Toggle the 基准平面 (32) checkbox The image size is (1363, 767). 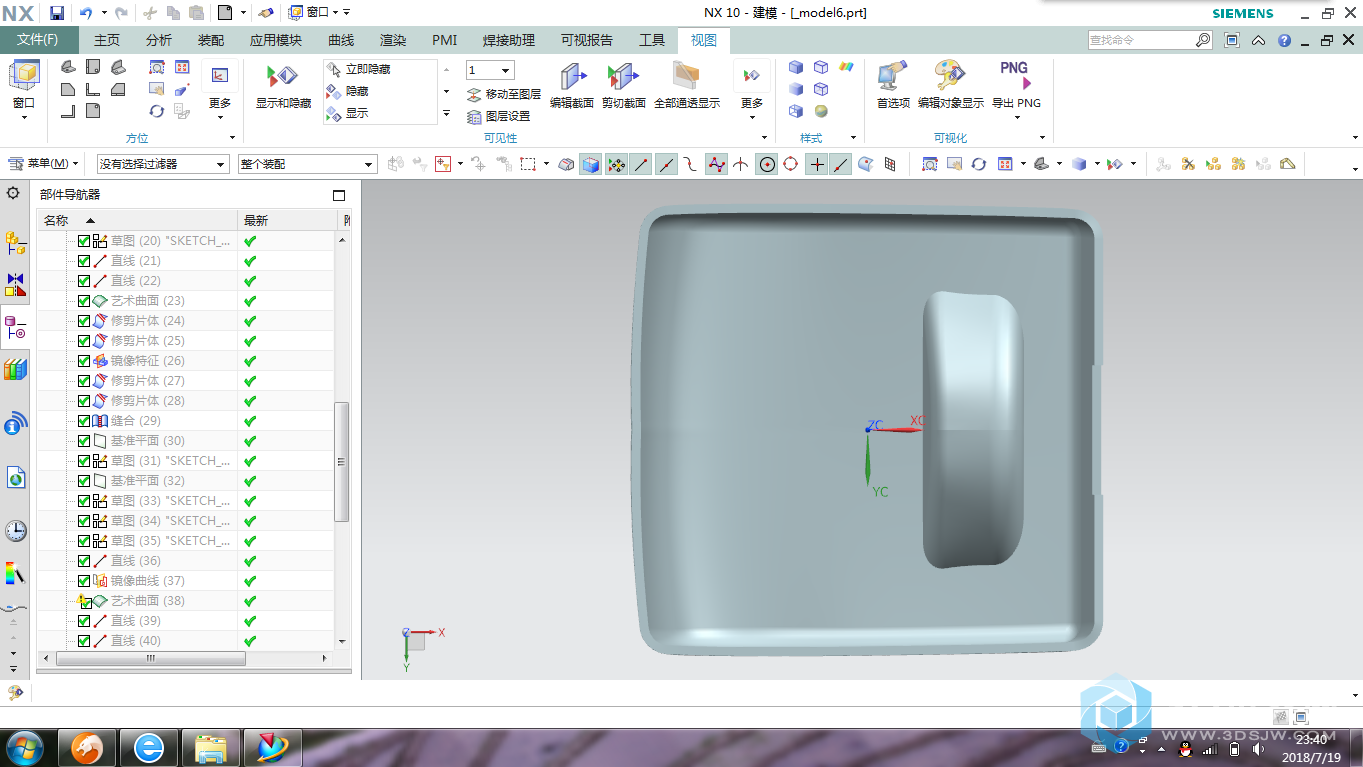(x=84, y=481)
